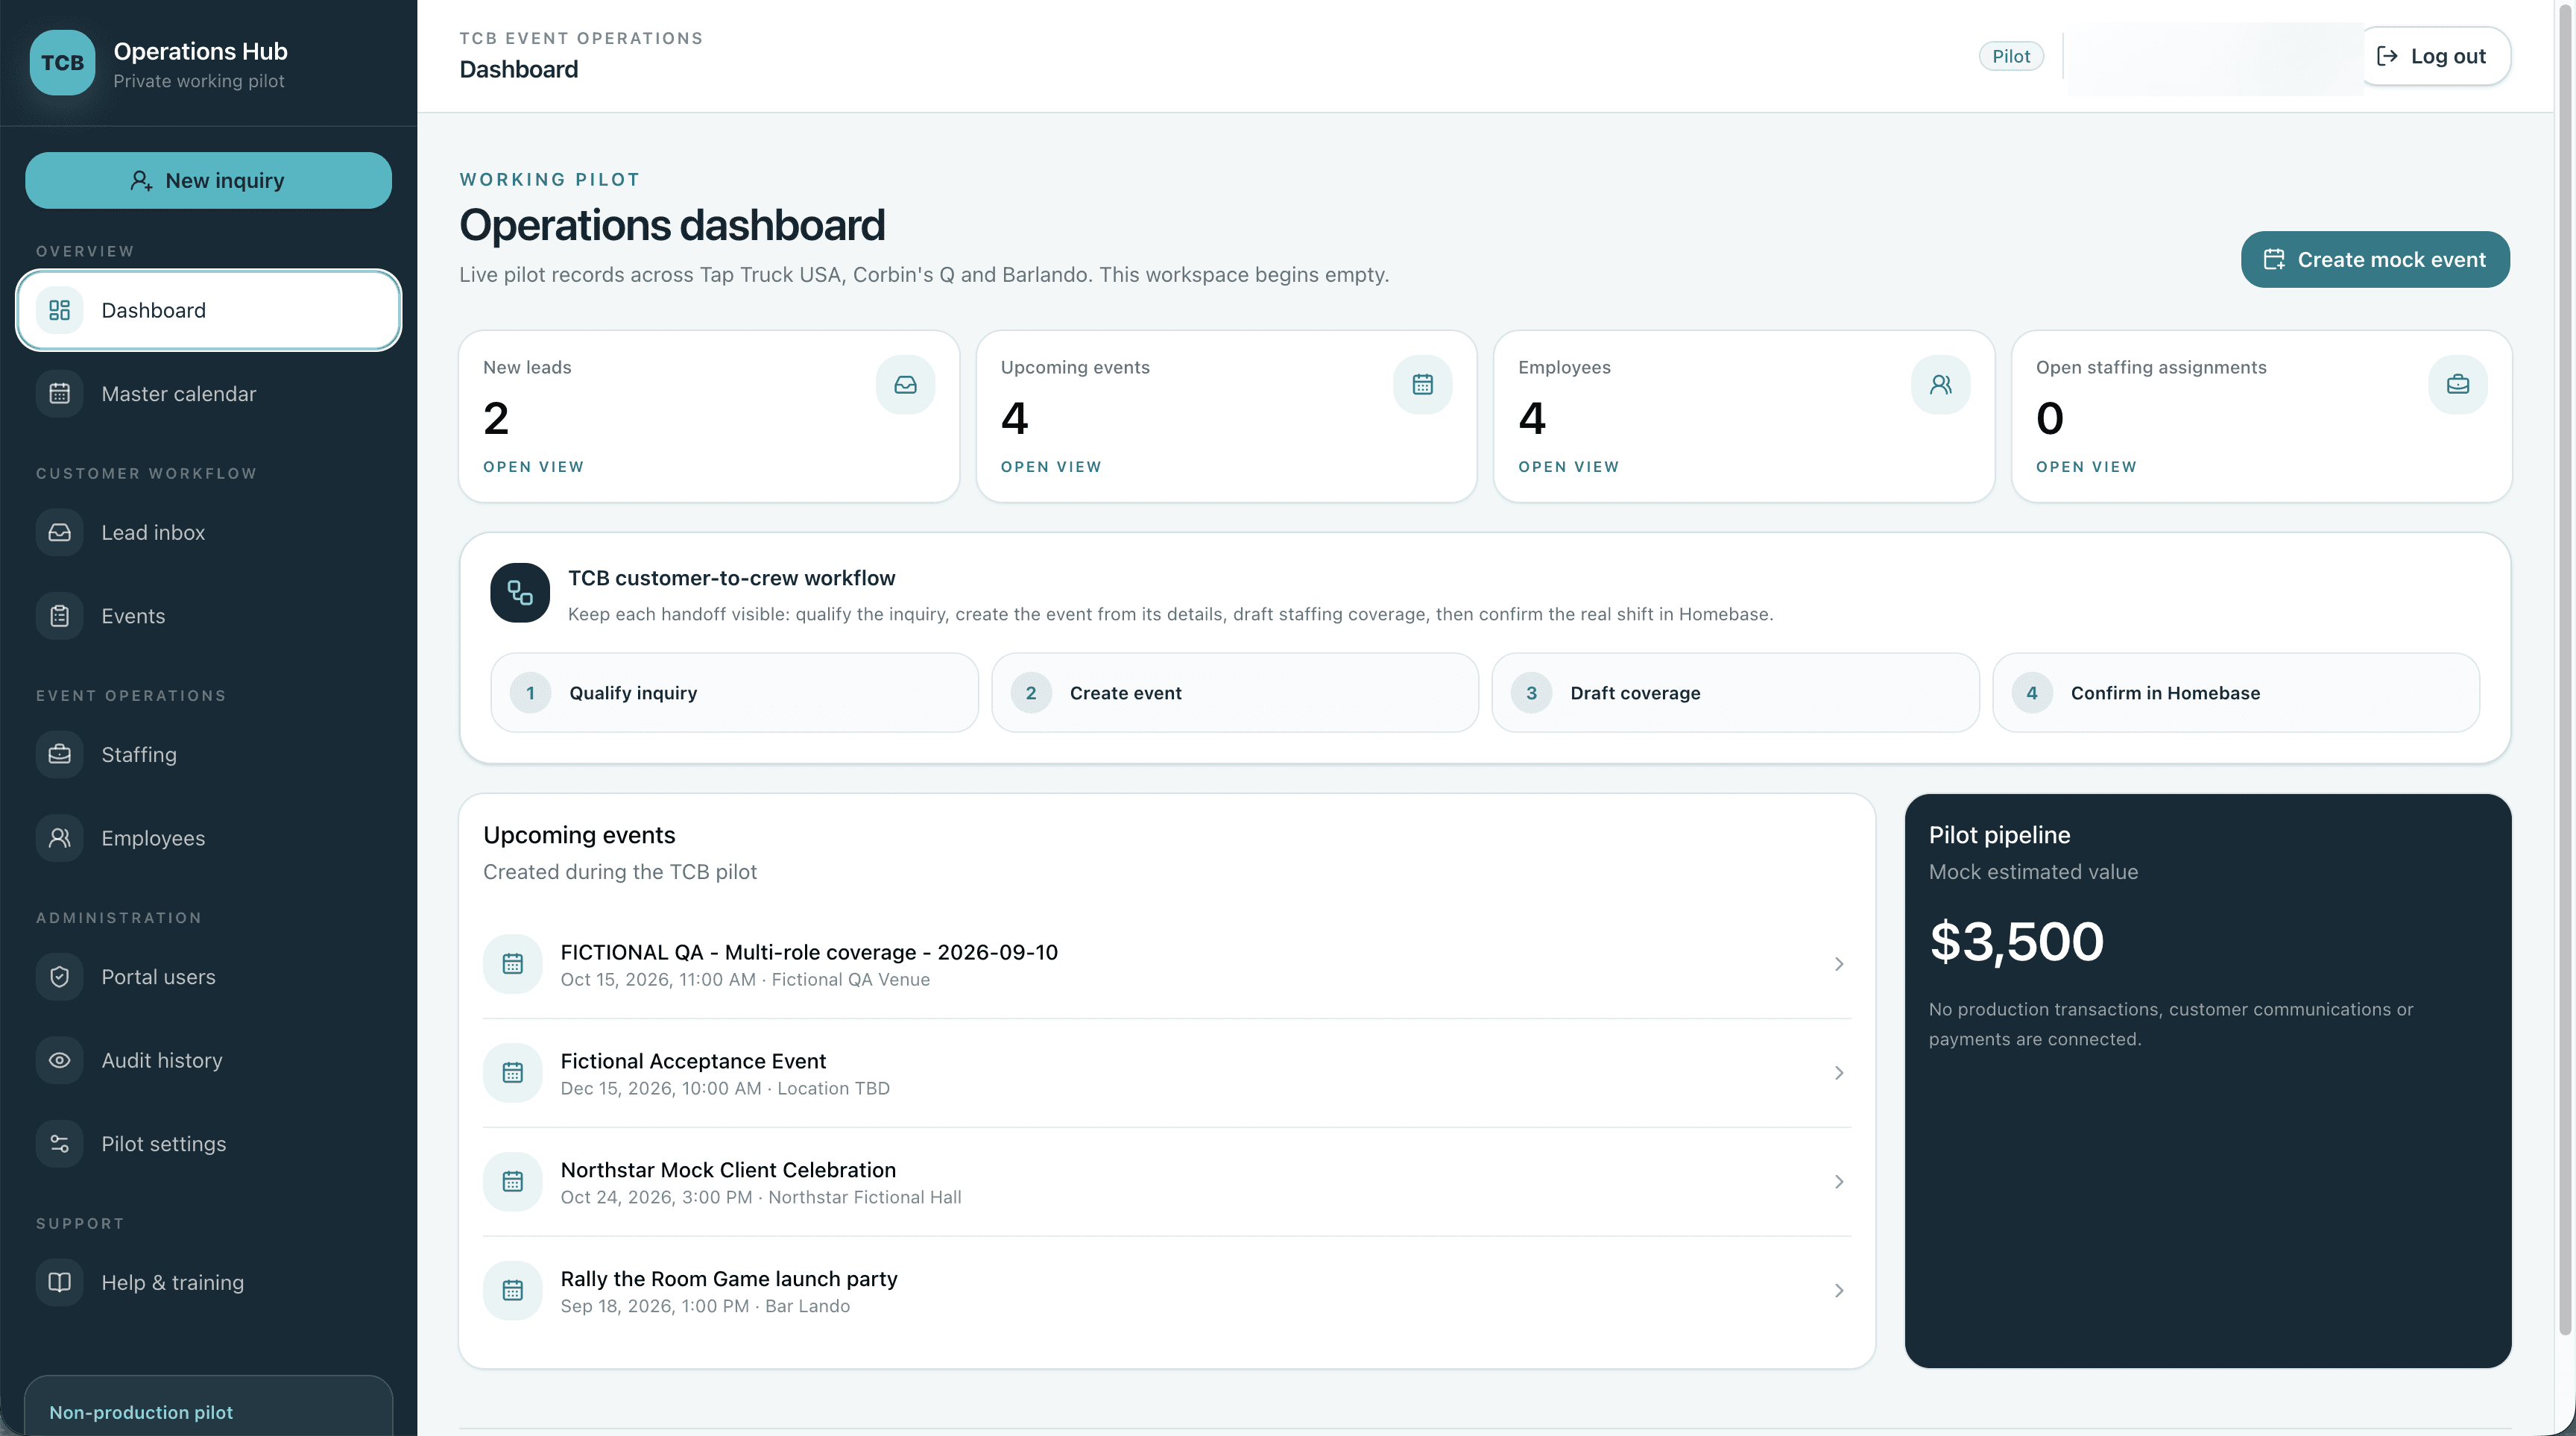
Task: Select step 1 Qualify inquiry
Action: 734,693
